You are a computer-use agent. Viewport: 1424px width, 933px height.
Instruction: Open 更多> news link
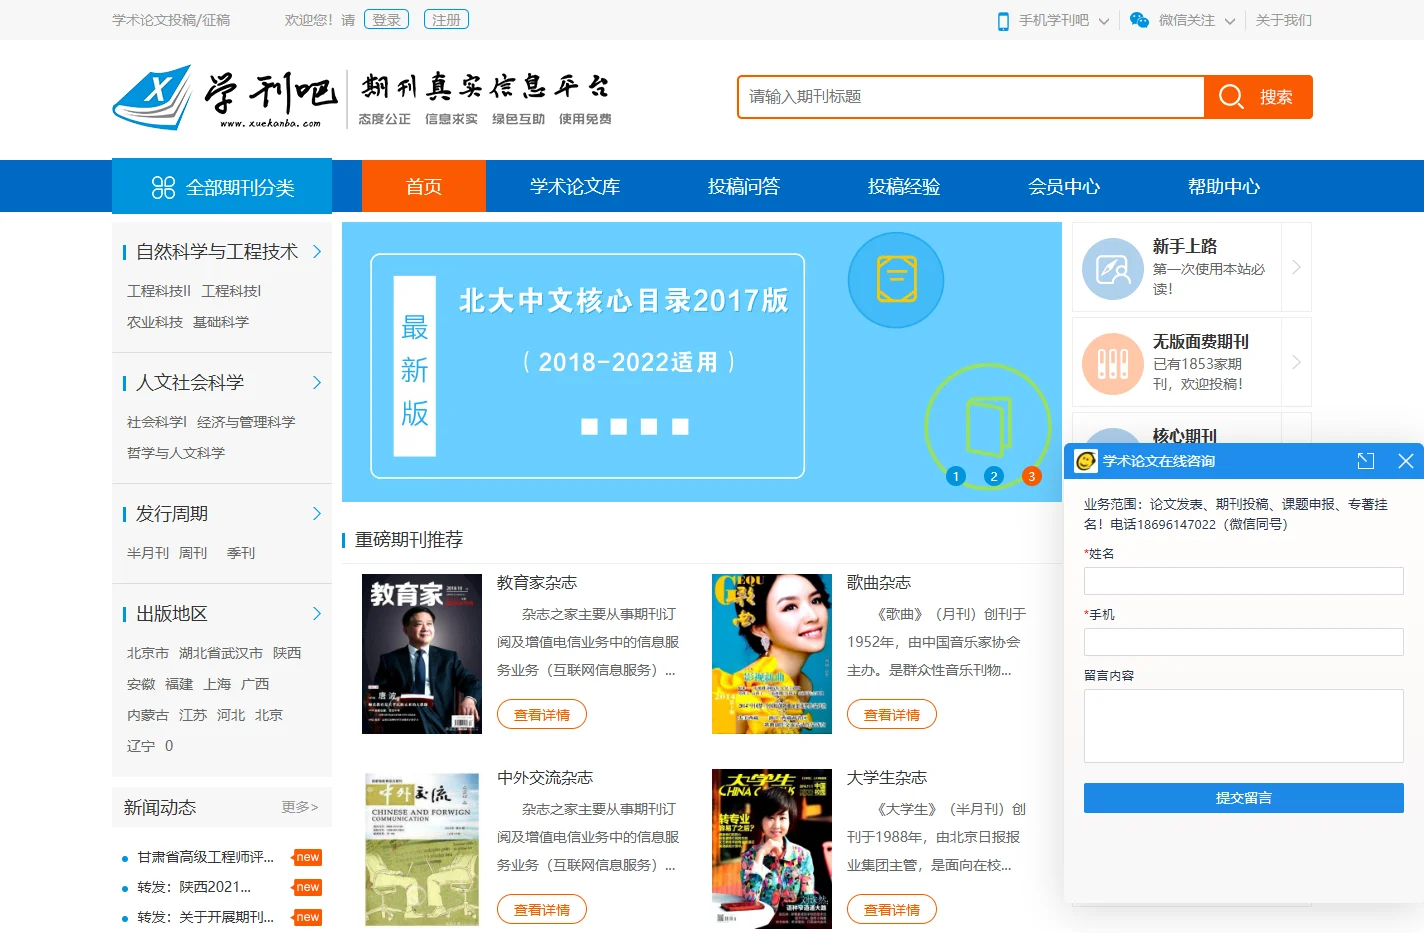pos(300,807)
